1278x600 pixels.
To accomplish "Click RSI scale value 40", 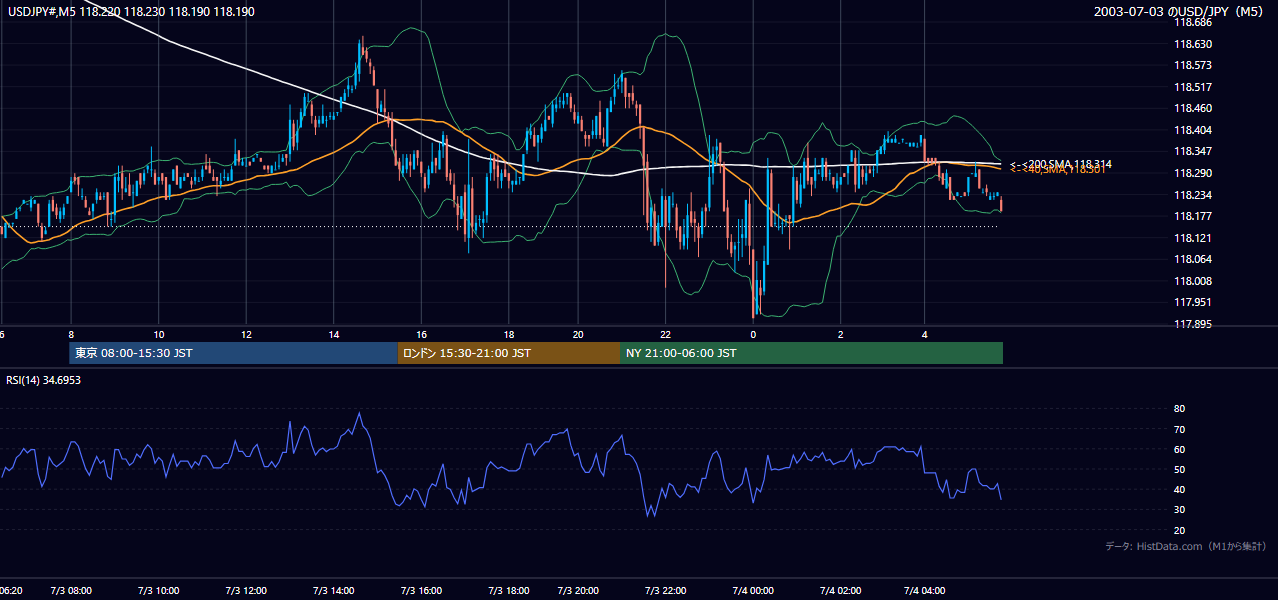I will [1179, 489].
